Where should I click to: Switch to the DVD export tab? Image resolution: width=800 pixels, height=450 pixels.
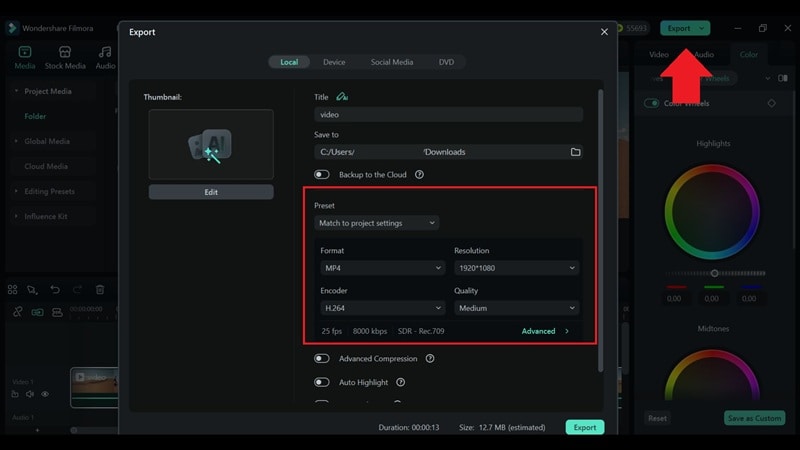tap(446, 62)
